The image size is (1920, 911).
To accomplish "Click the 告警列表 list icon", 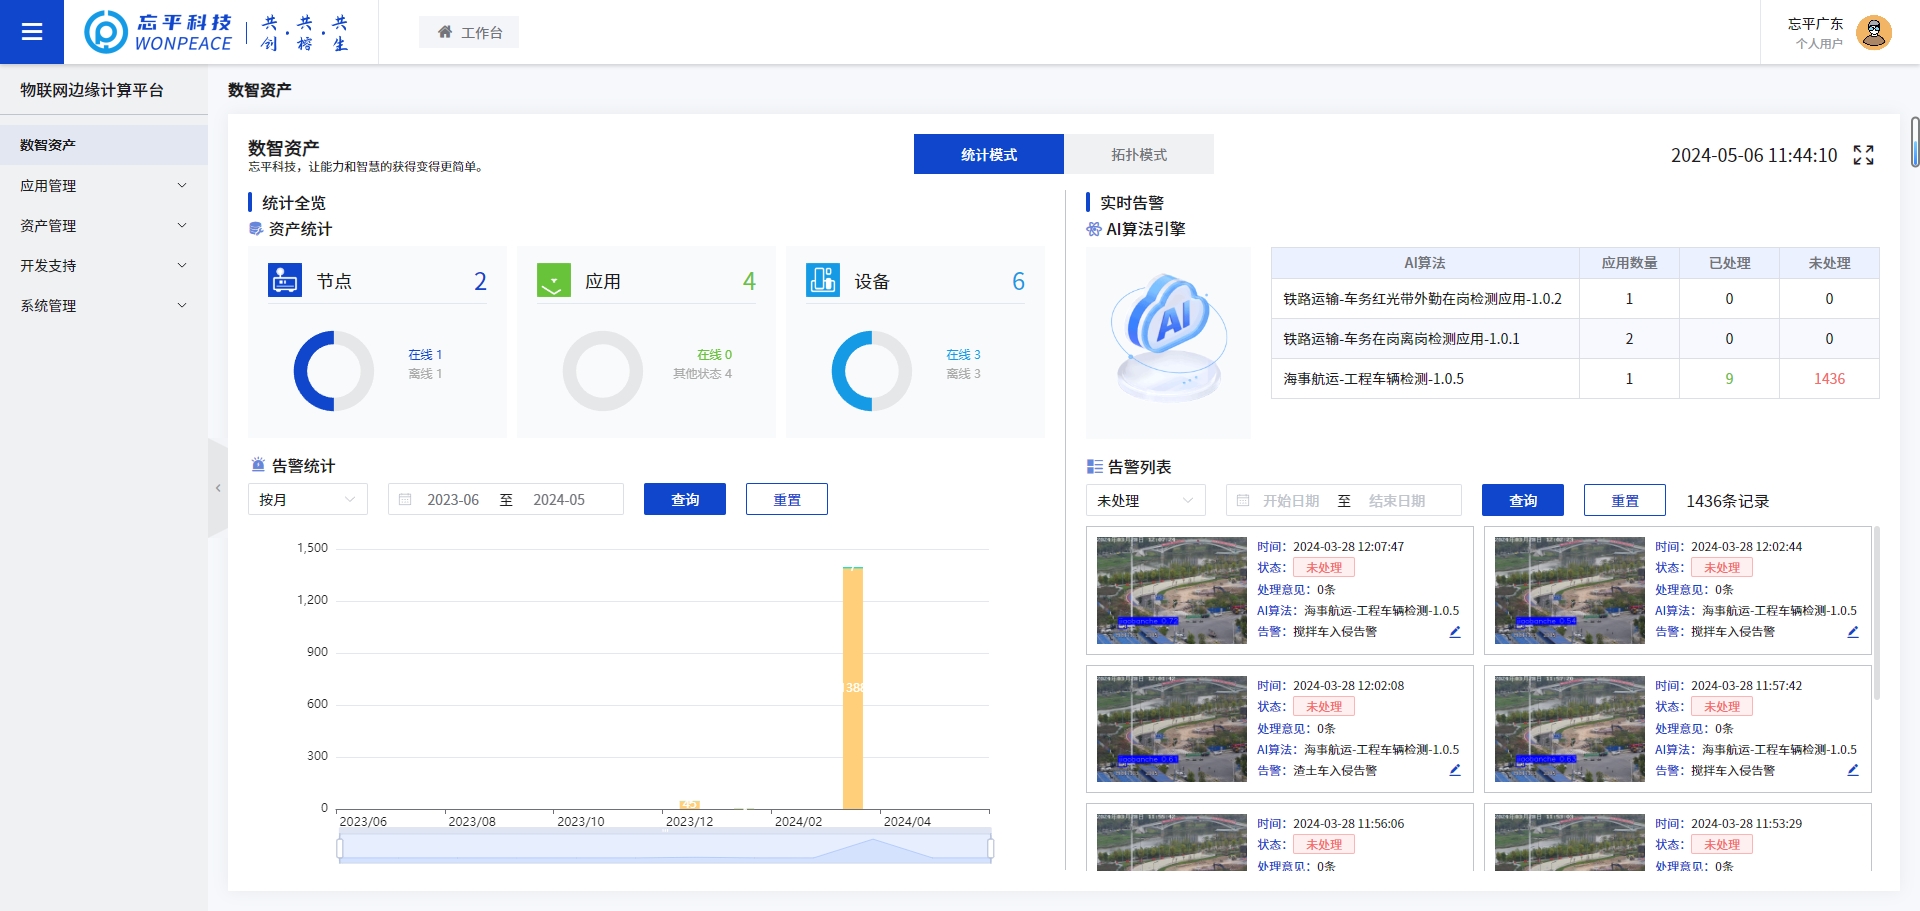I will (x=1095, y=466).
